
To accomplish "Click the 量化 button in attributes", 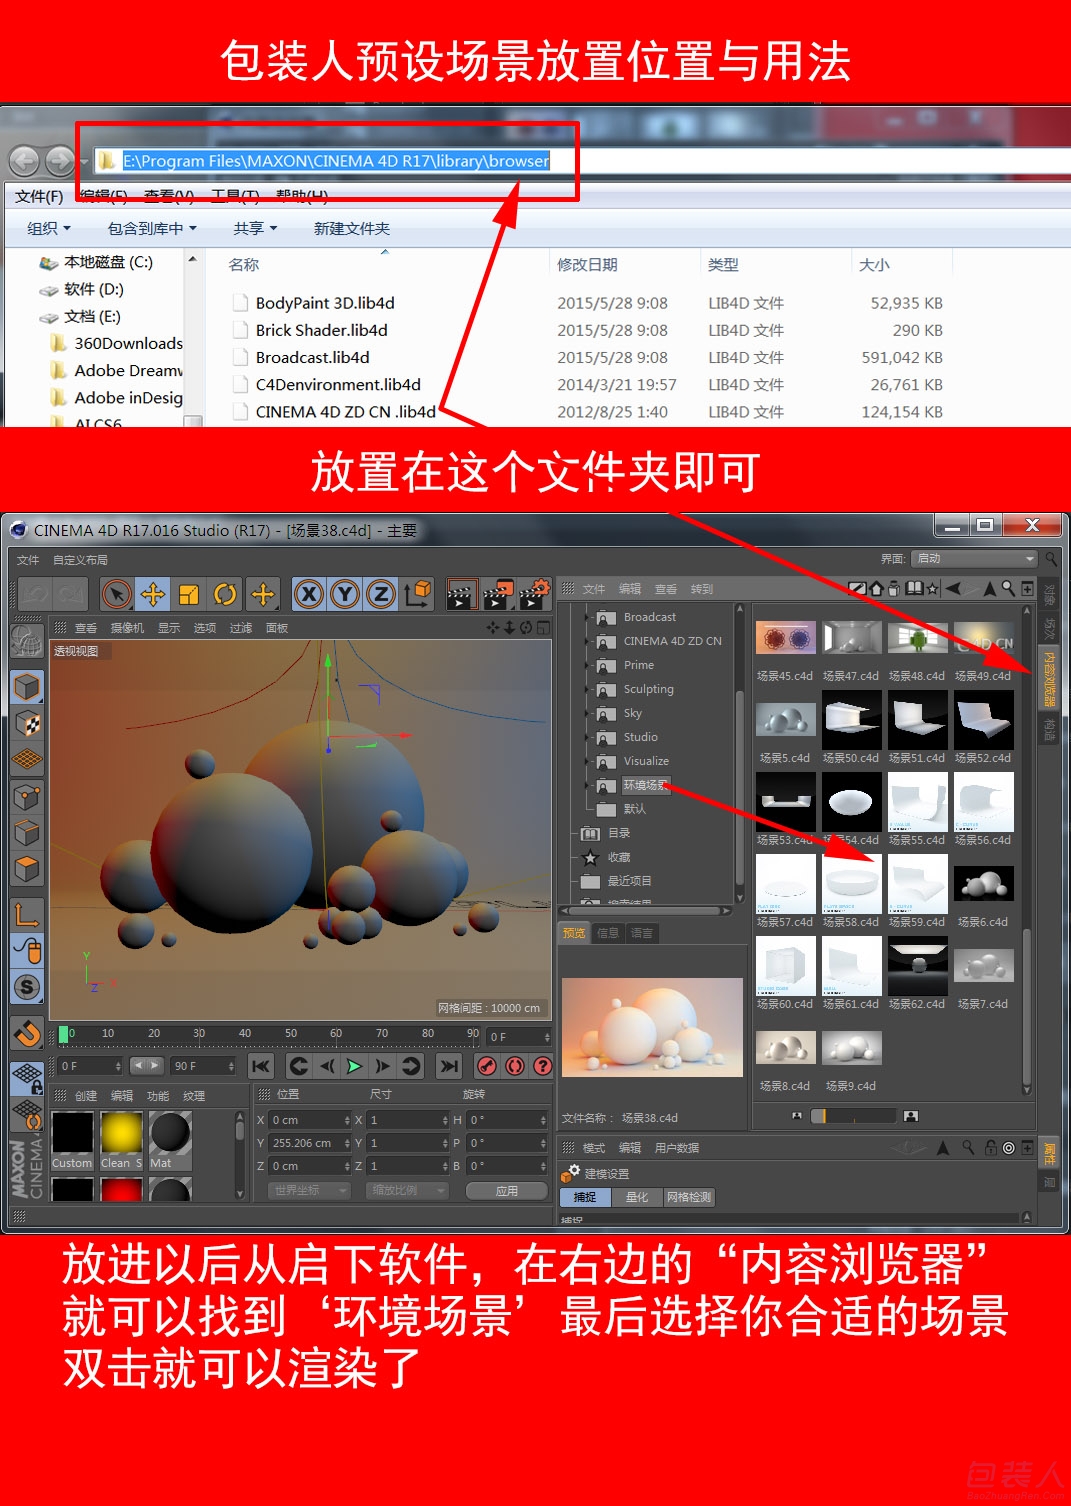I will pyautogui.click(x=637, y=1197).
